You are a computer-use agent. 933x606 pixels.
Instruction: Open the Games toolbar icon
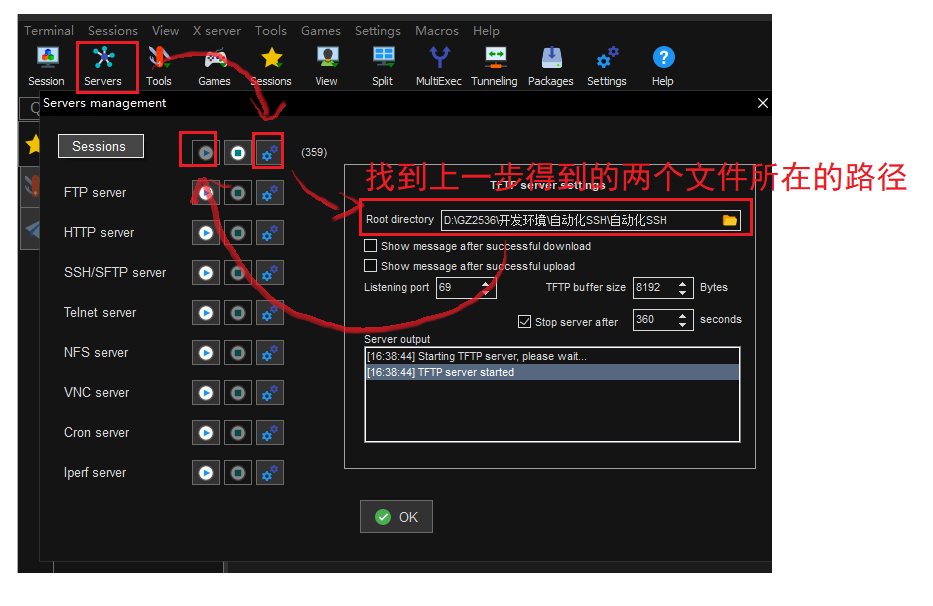coord(214,67)
